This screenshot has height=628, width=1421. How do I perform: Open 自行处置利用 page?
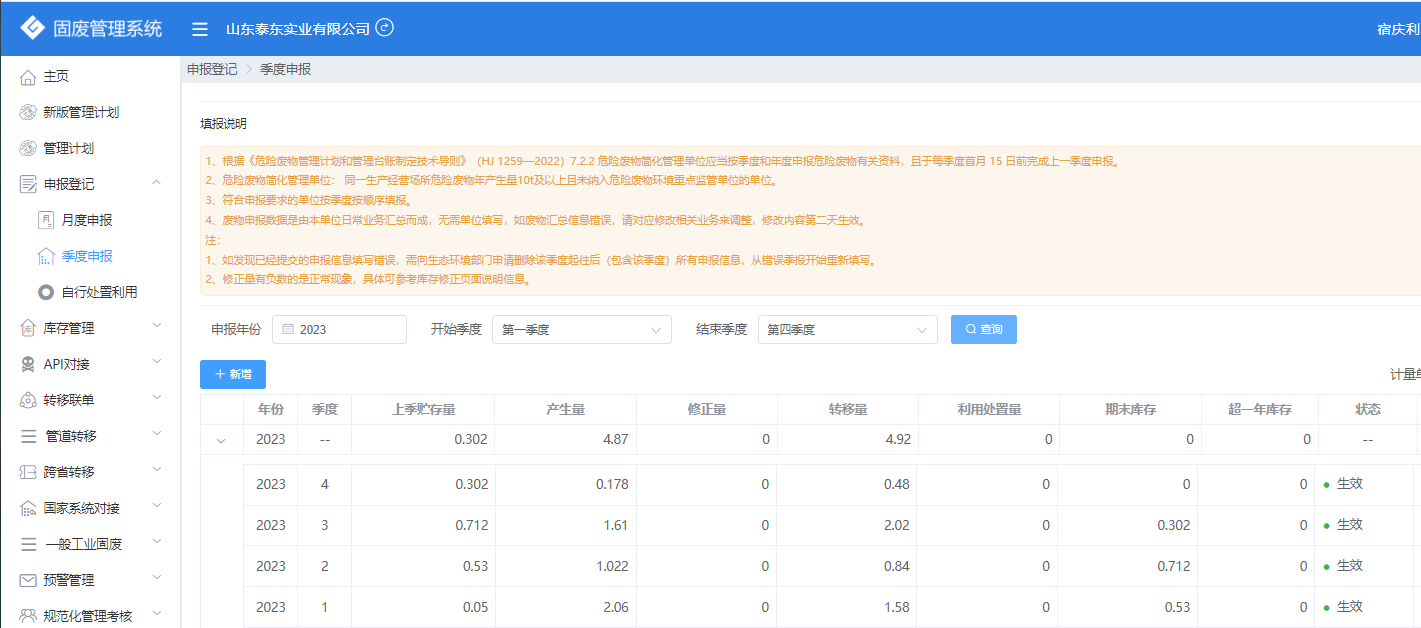(98, 292)
